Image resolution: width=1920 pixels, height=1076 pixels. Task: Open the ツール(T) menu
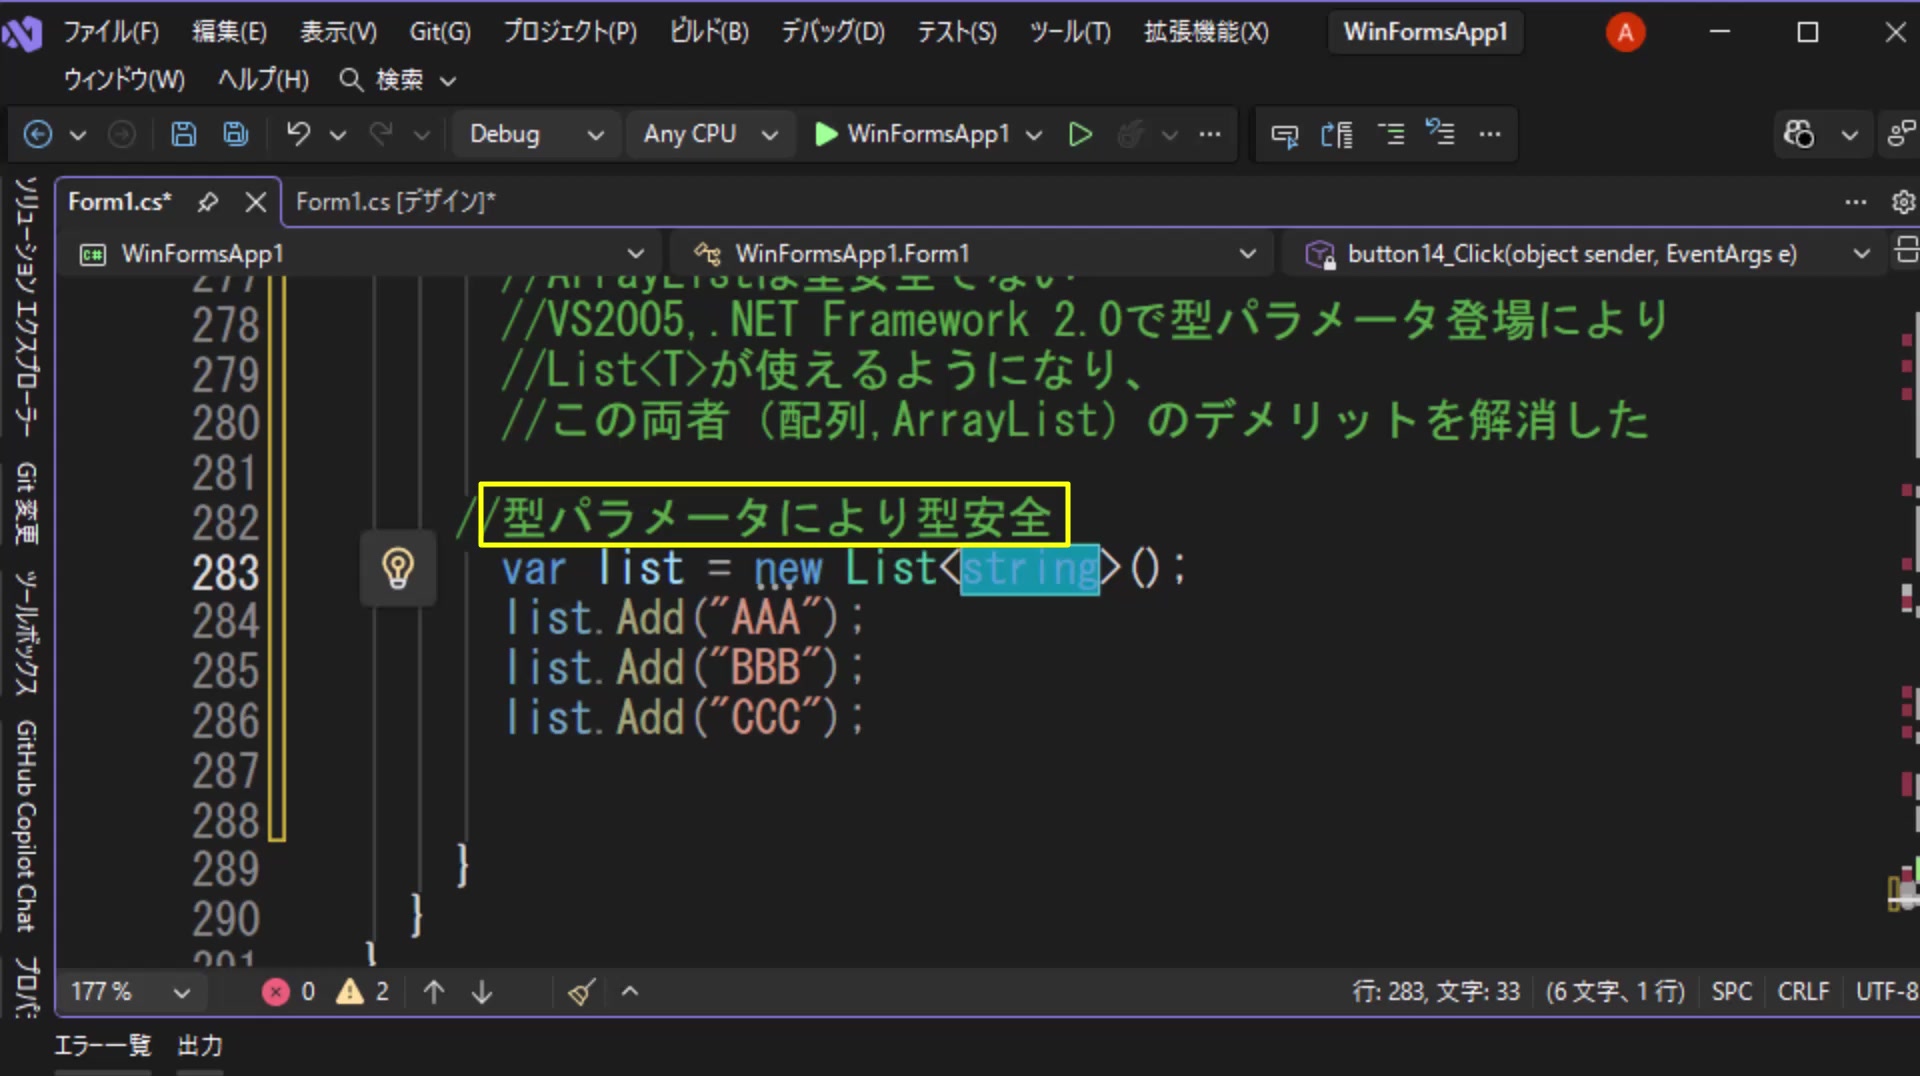point(1070,32)
